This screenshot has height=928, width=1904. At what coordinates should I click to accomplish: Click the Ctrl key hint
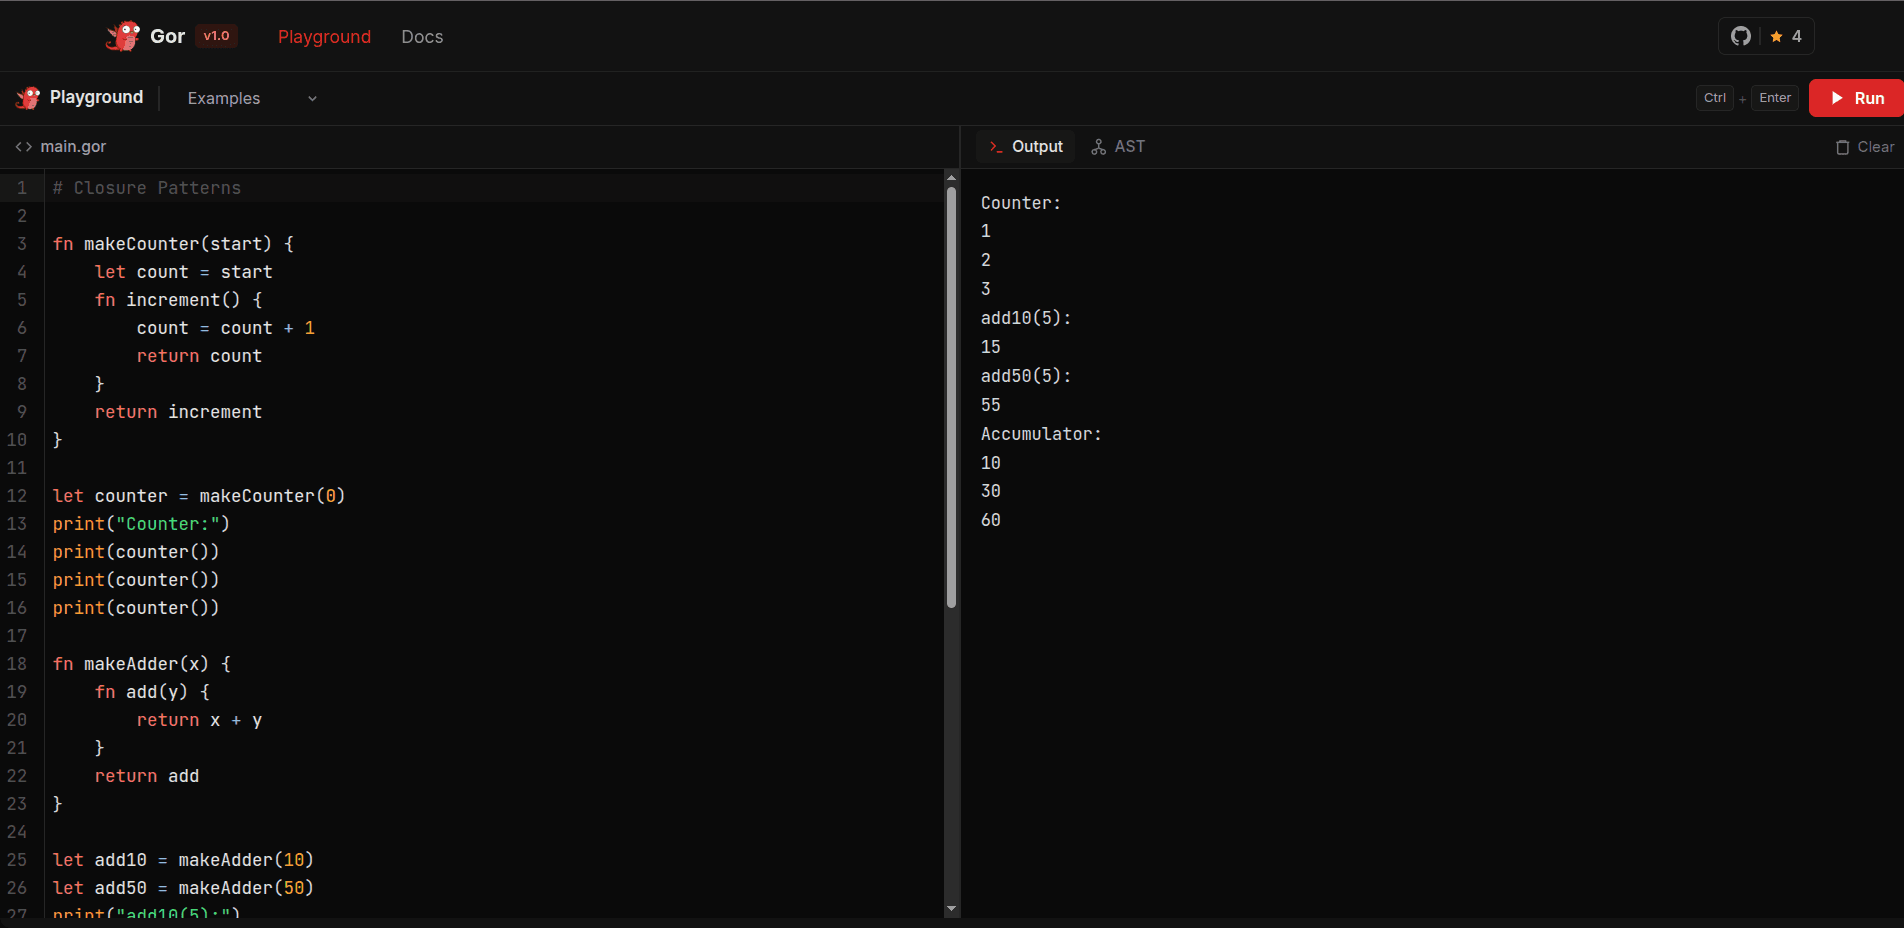[x=1715, y=98]
